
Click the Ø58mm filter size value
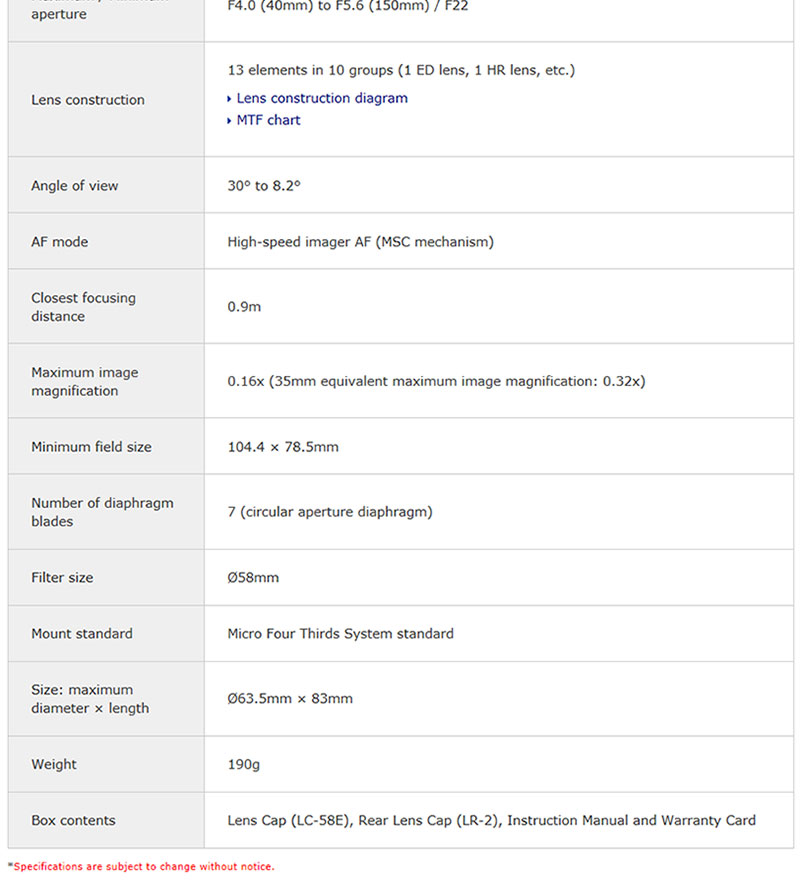[253, 578]
